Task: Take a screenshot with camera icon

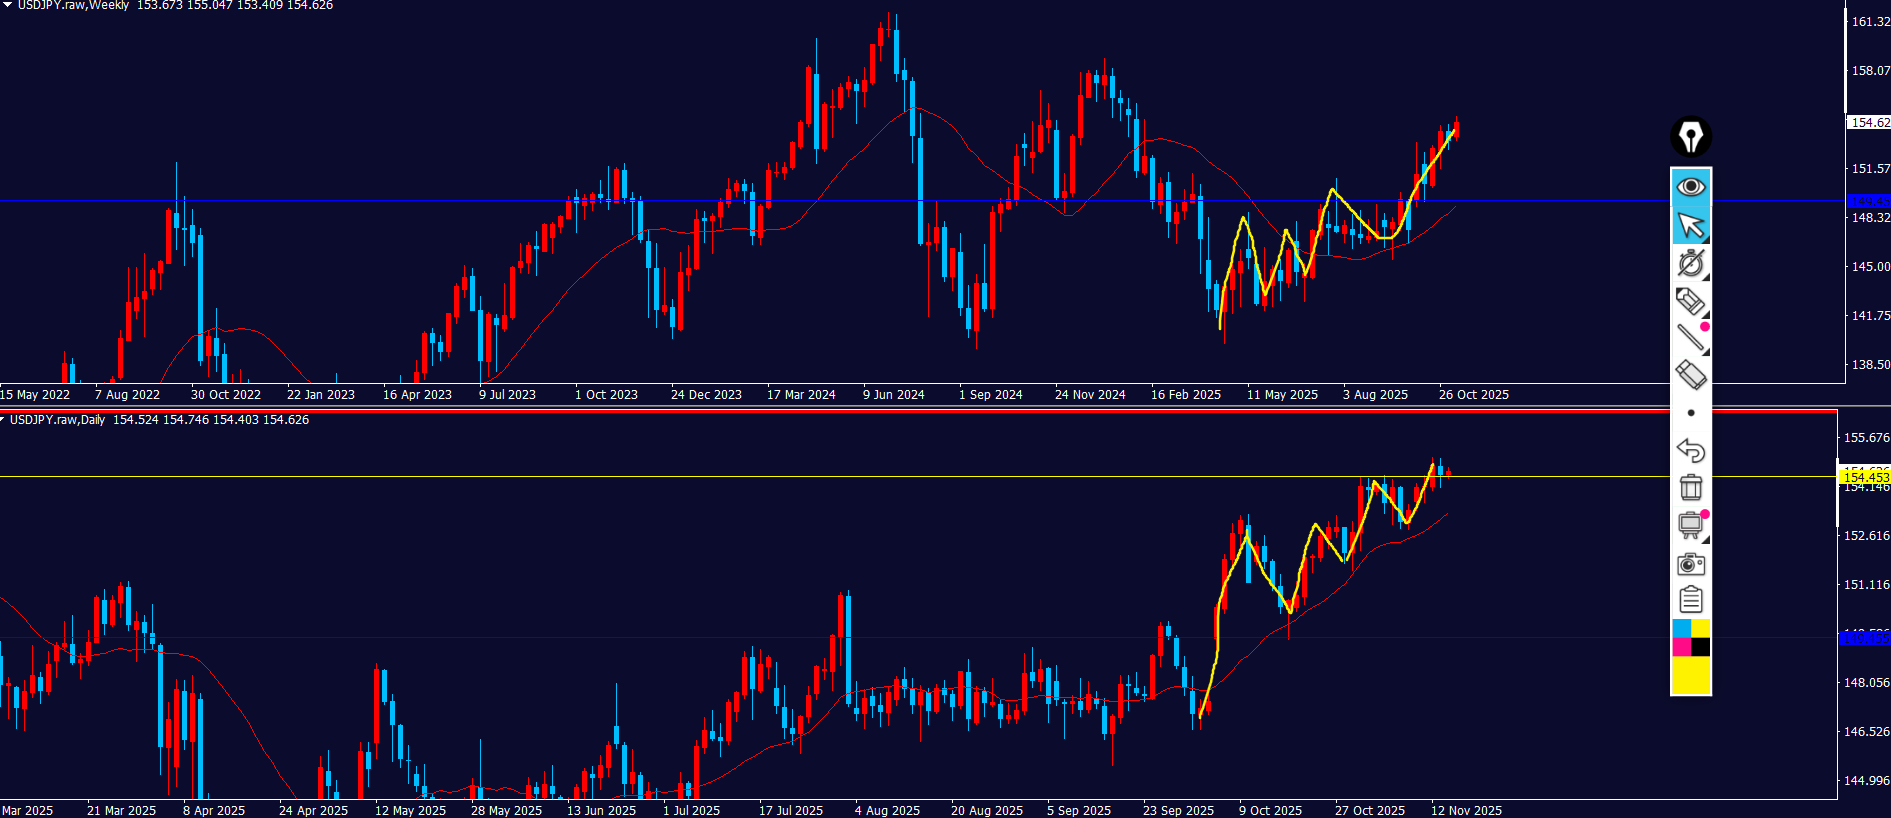Action: point(1690,564)
